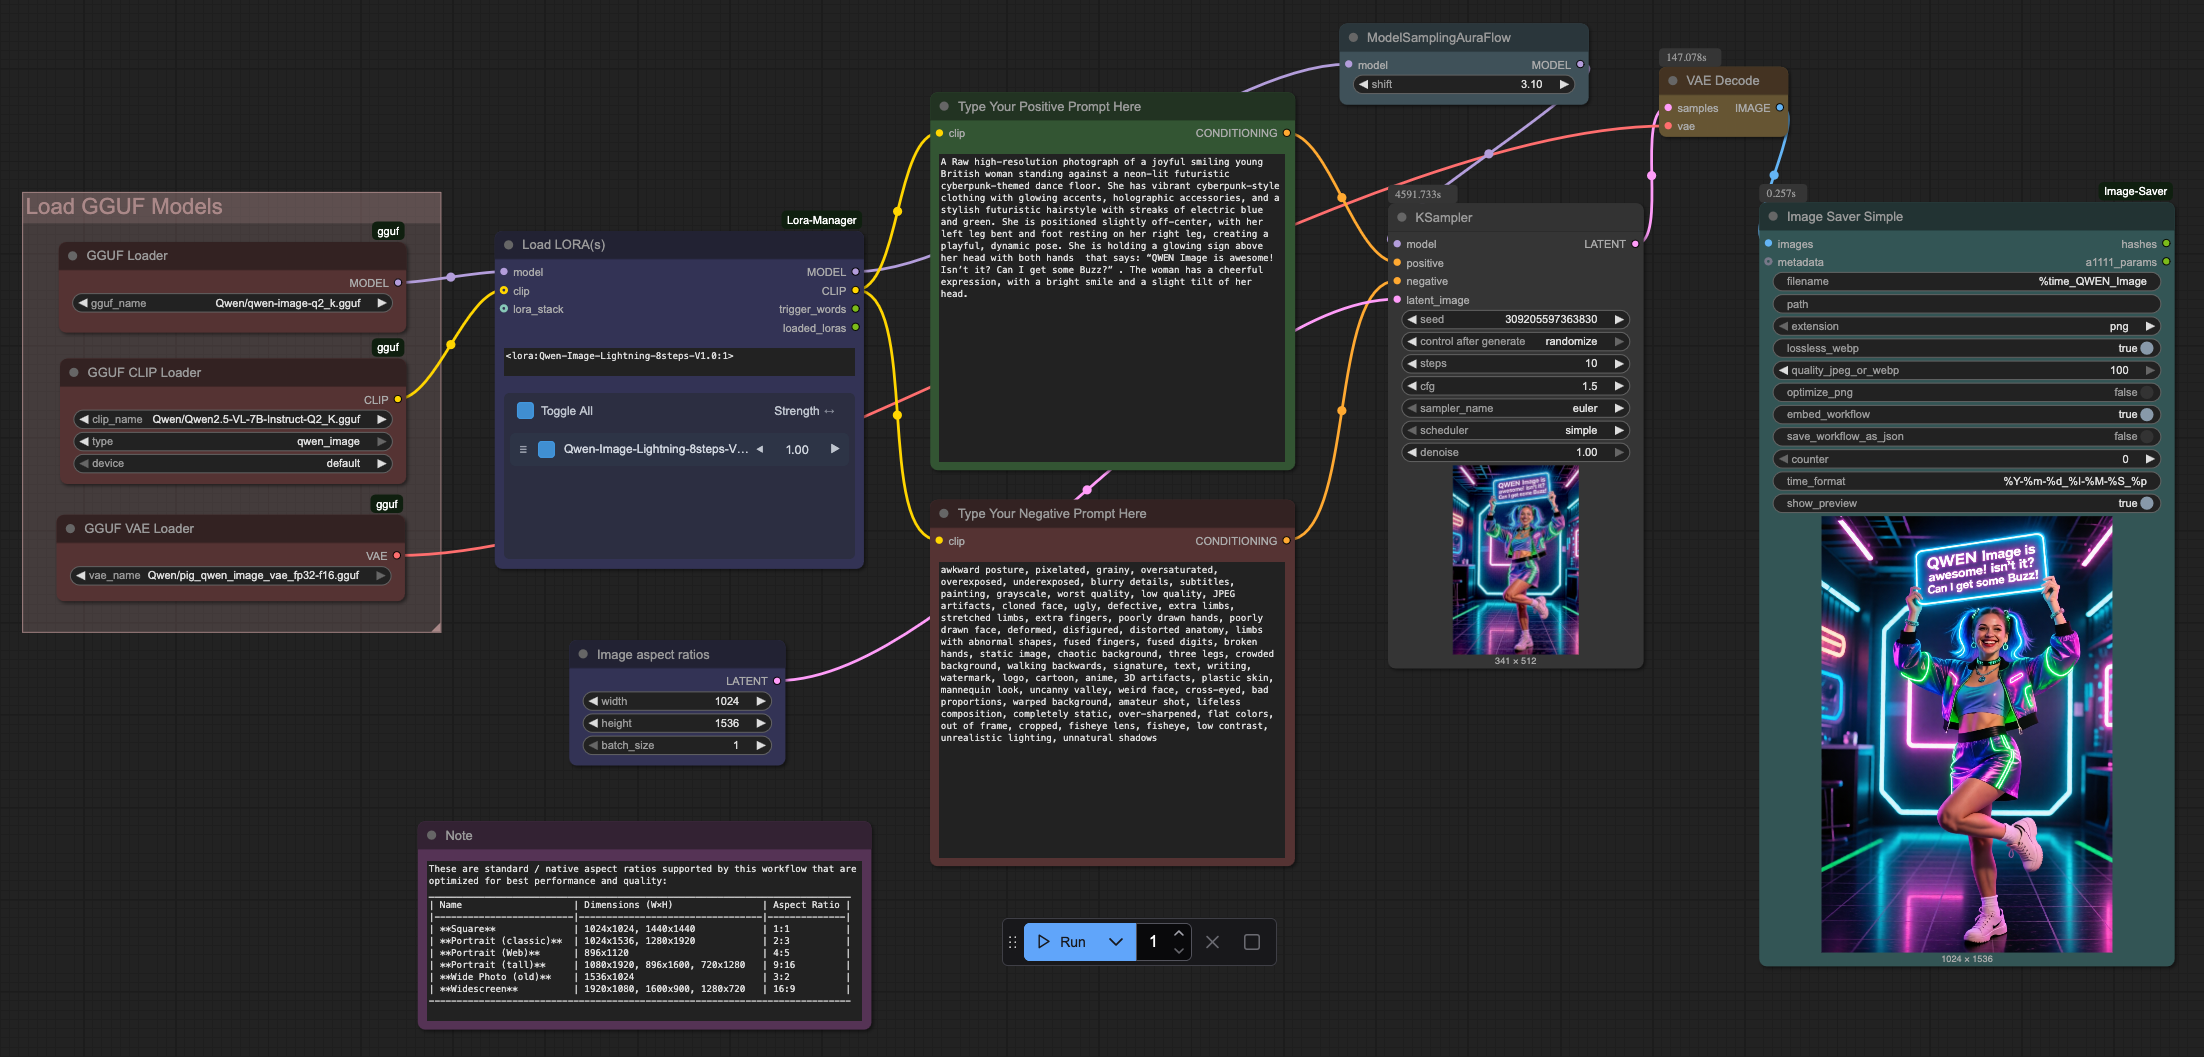Image resolution: width=2204 pixels, height=1057 pixels.
Task: Open the scheduler dropdown set to simple
Action: (x=1514, y=430)
